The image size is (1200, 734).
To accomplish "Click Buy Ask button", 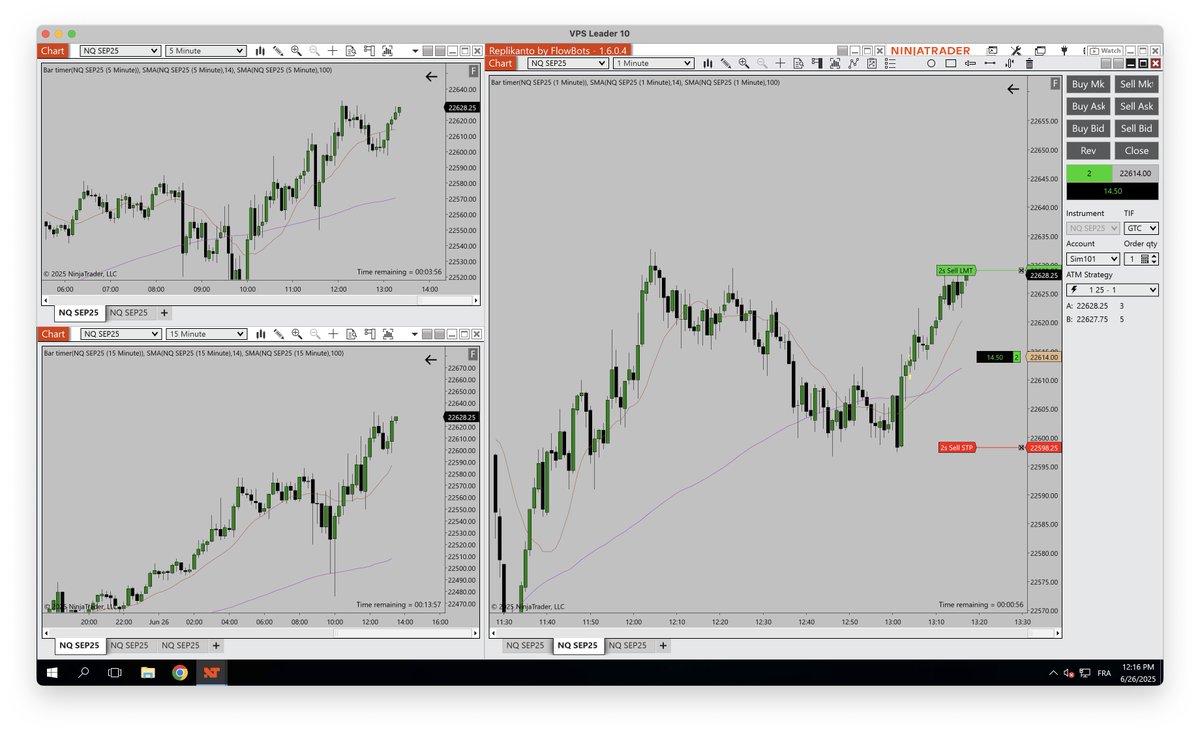I will click(1088, 106).
